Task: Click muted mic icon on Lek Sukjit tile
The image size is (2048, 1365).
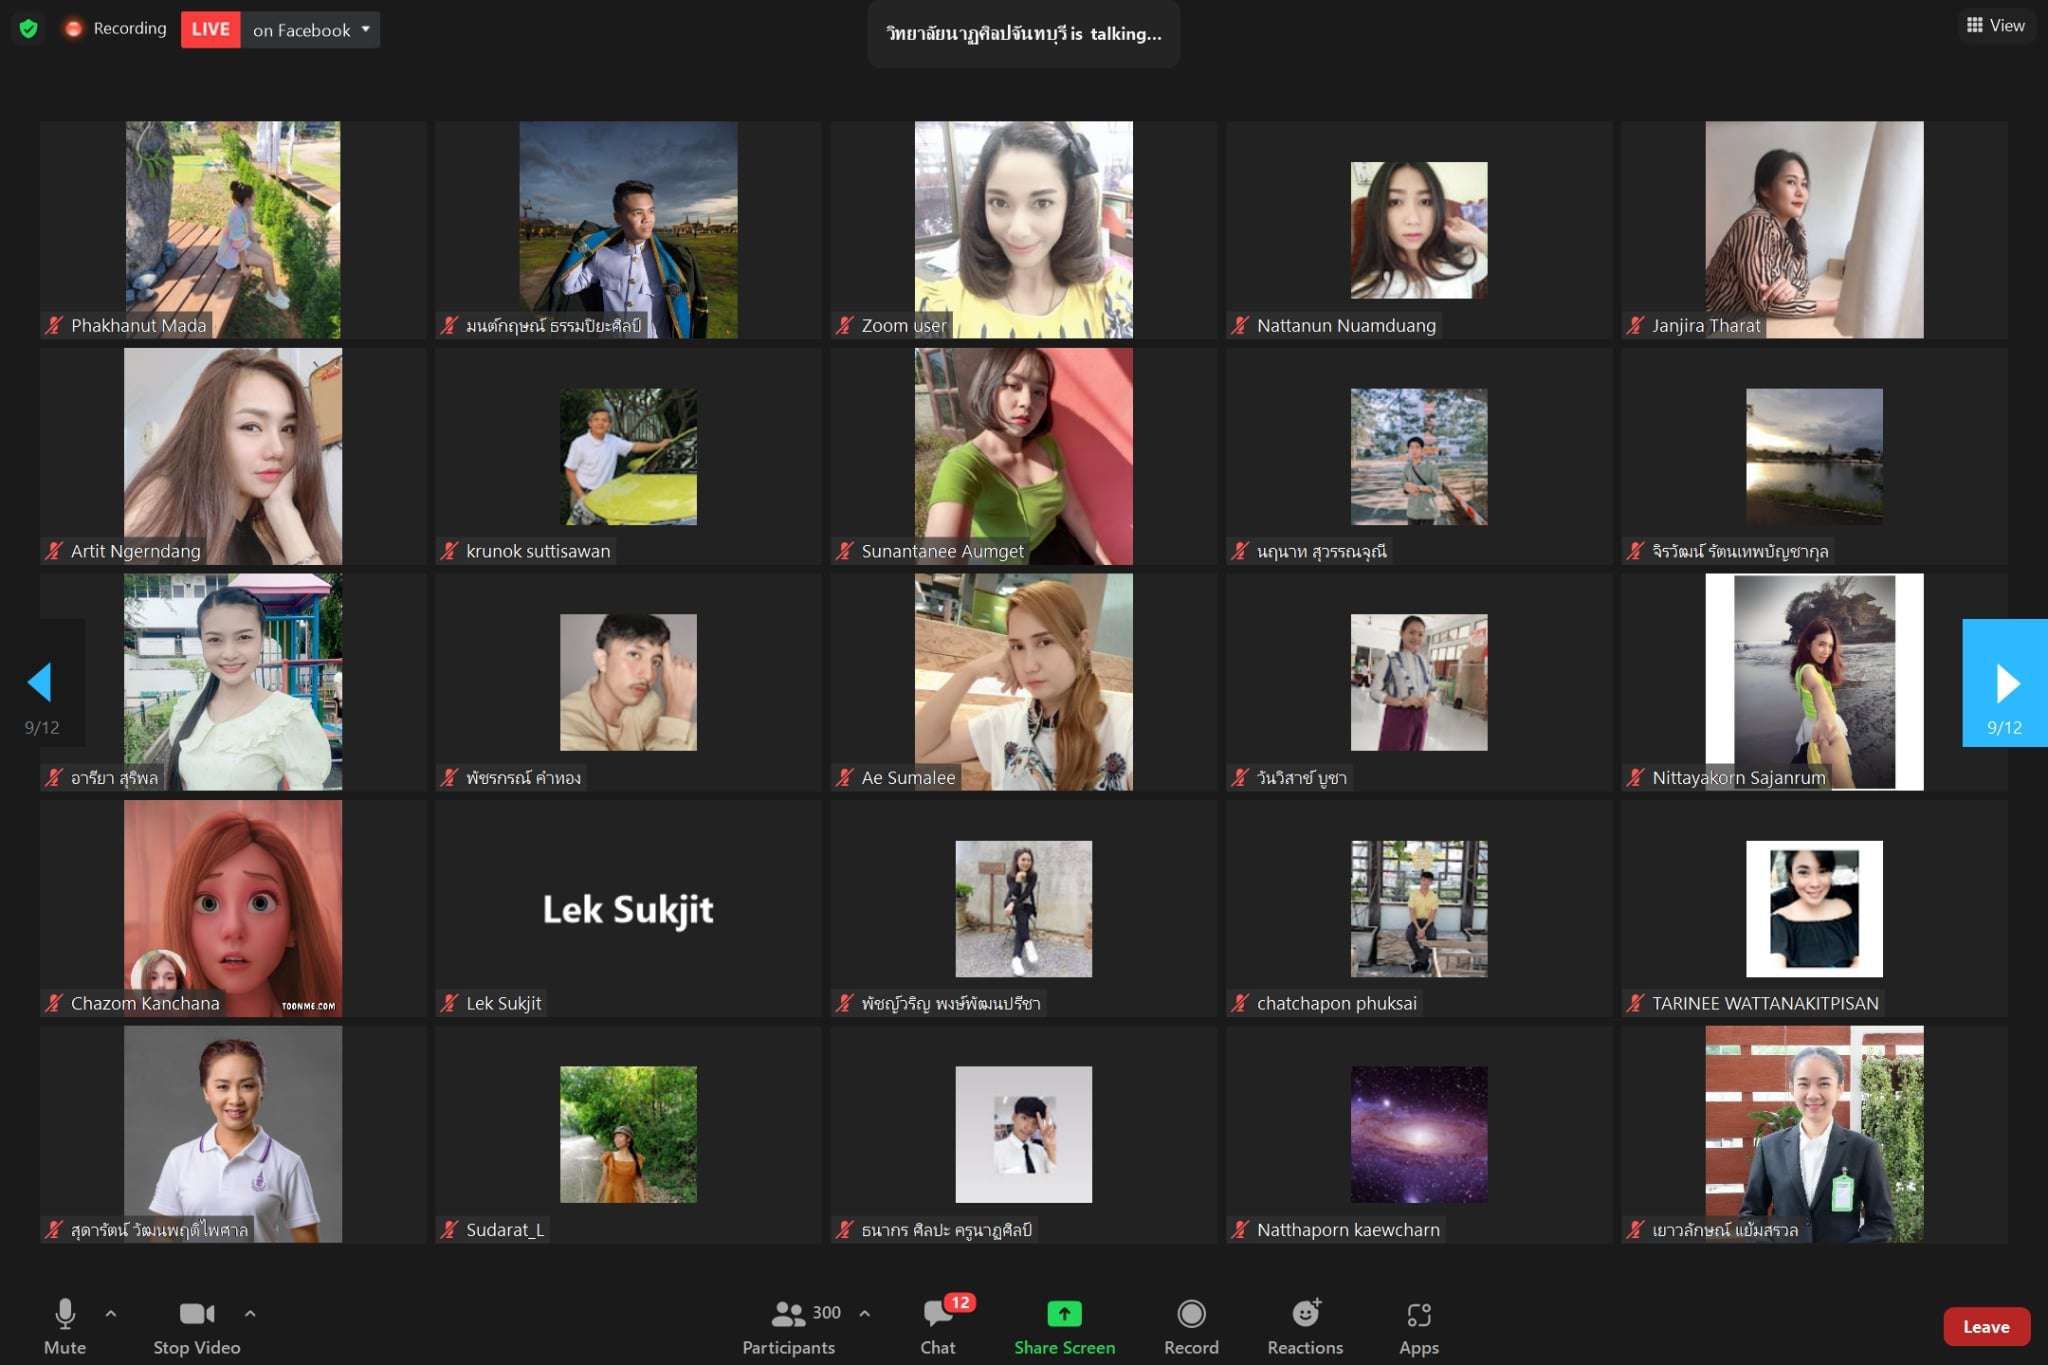Action: [x=450, y=1003]
